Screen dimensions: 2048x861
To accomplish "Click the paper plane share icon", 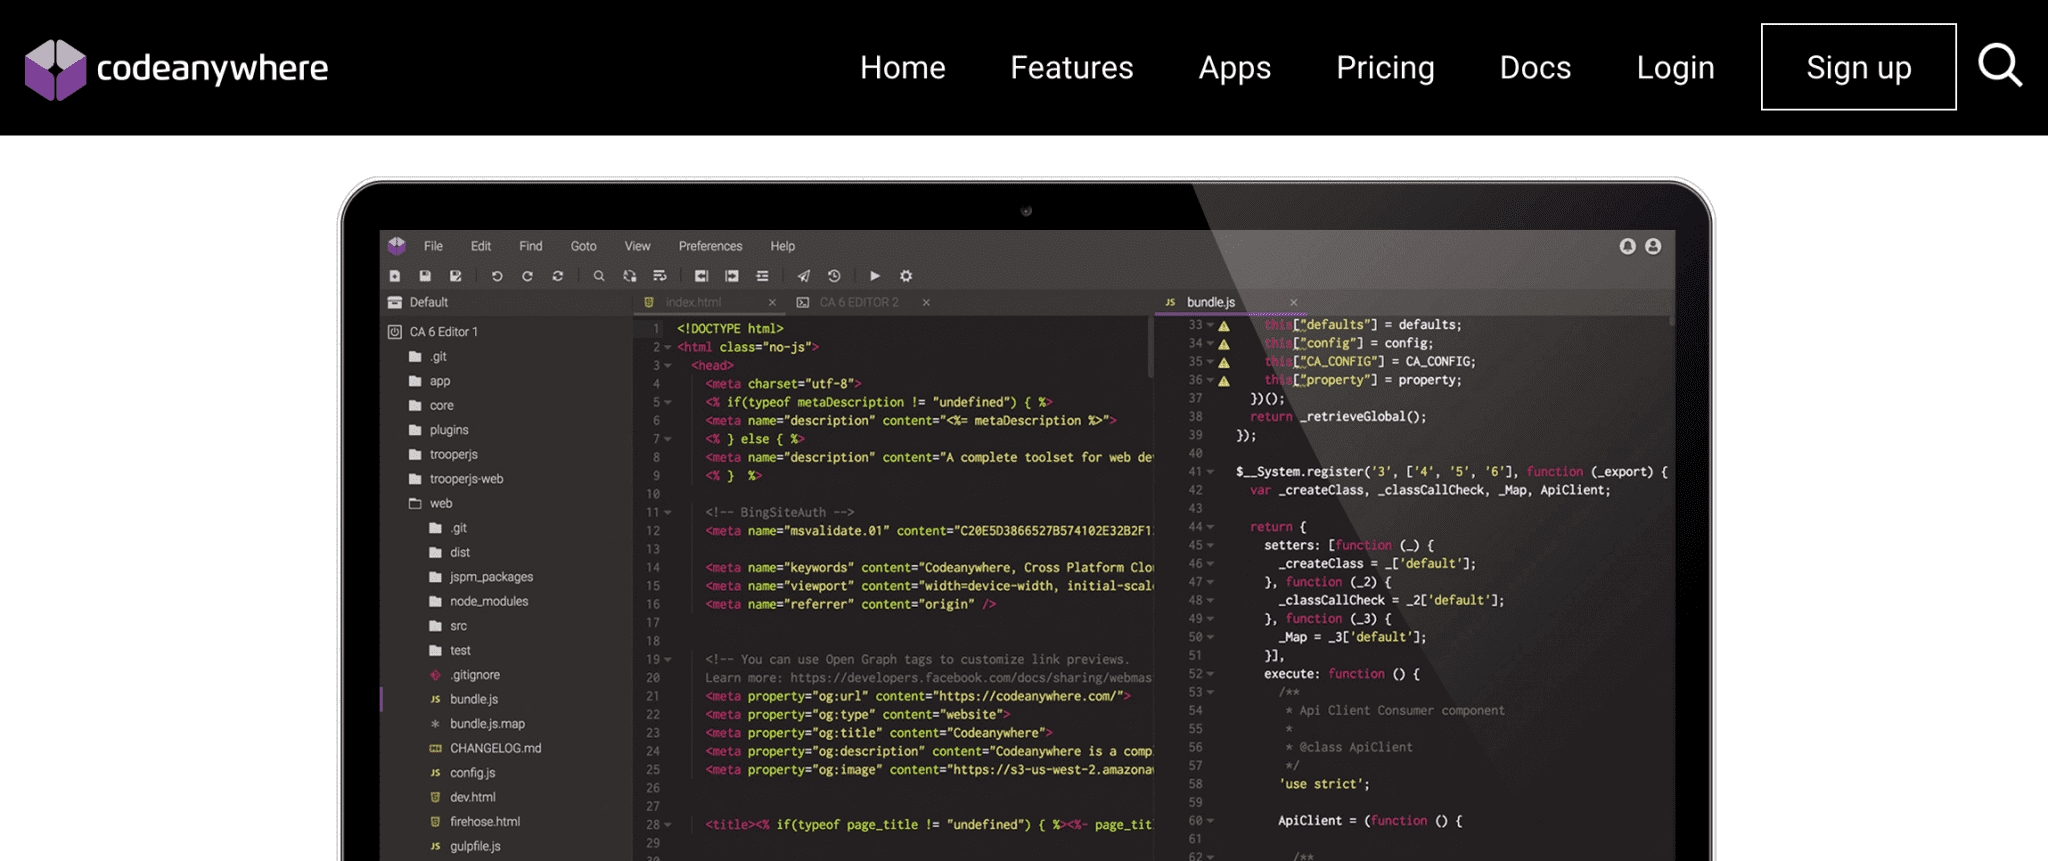I will tap(804, 276).
